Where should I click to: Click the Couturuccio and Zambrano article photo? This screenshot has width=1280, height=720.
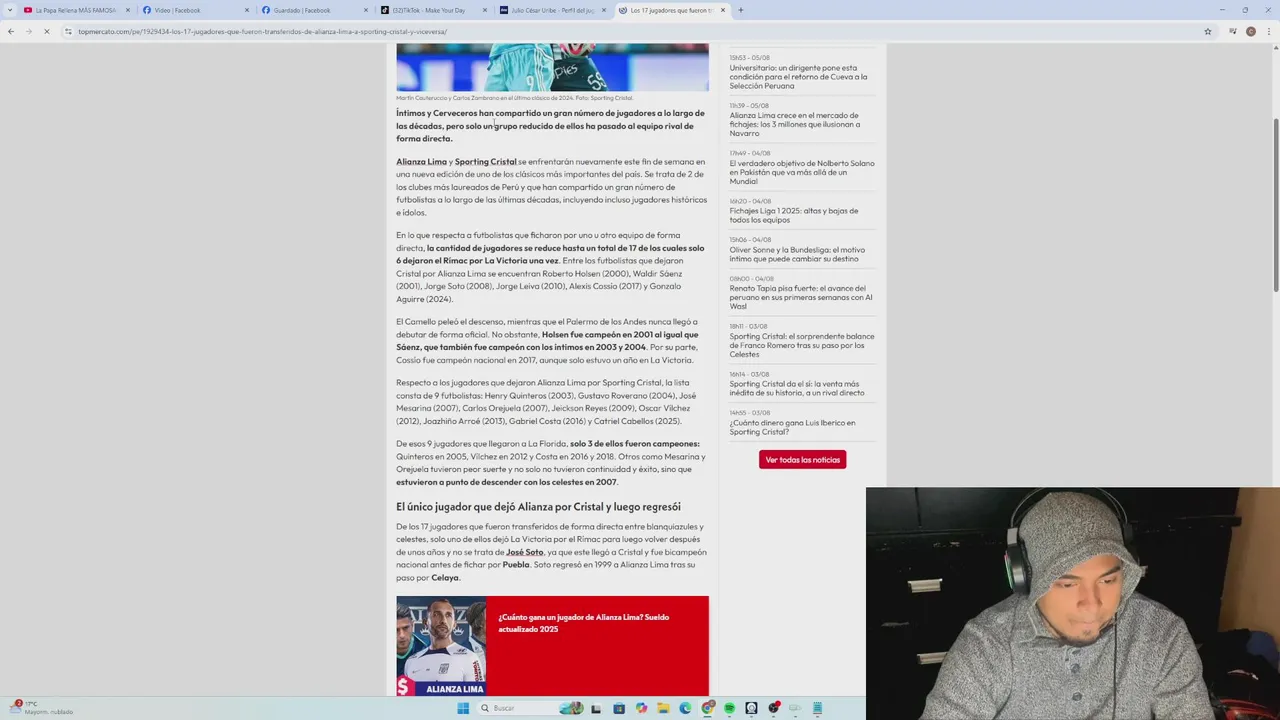click(x=552, y=67)
